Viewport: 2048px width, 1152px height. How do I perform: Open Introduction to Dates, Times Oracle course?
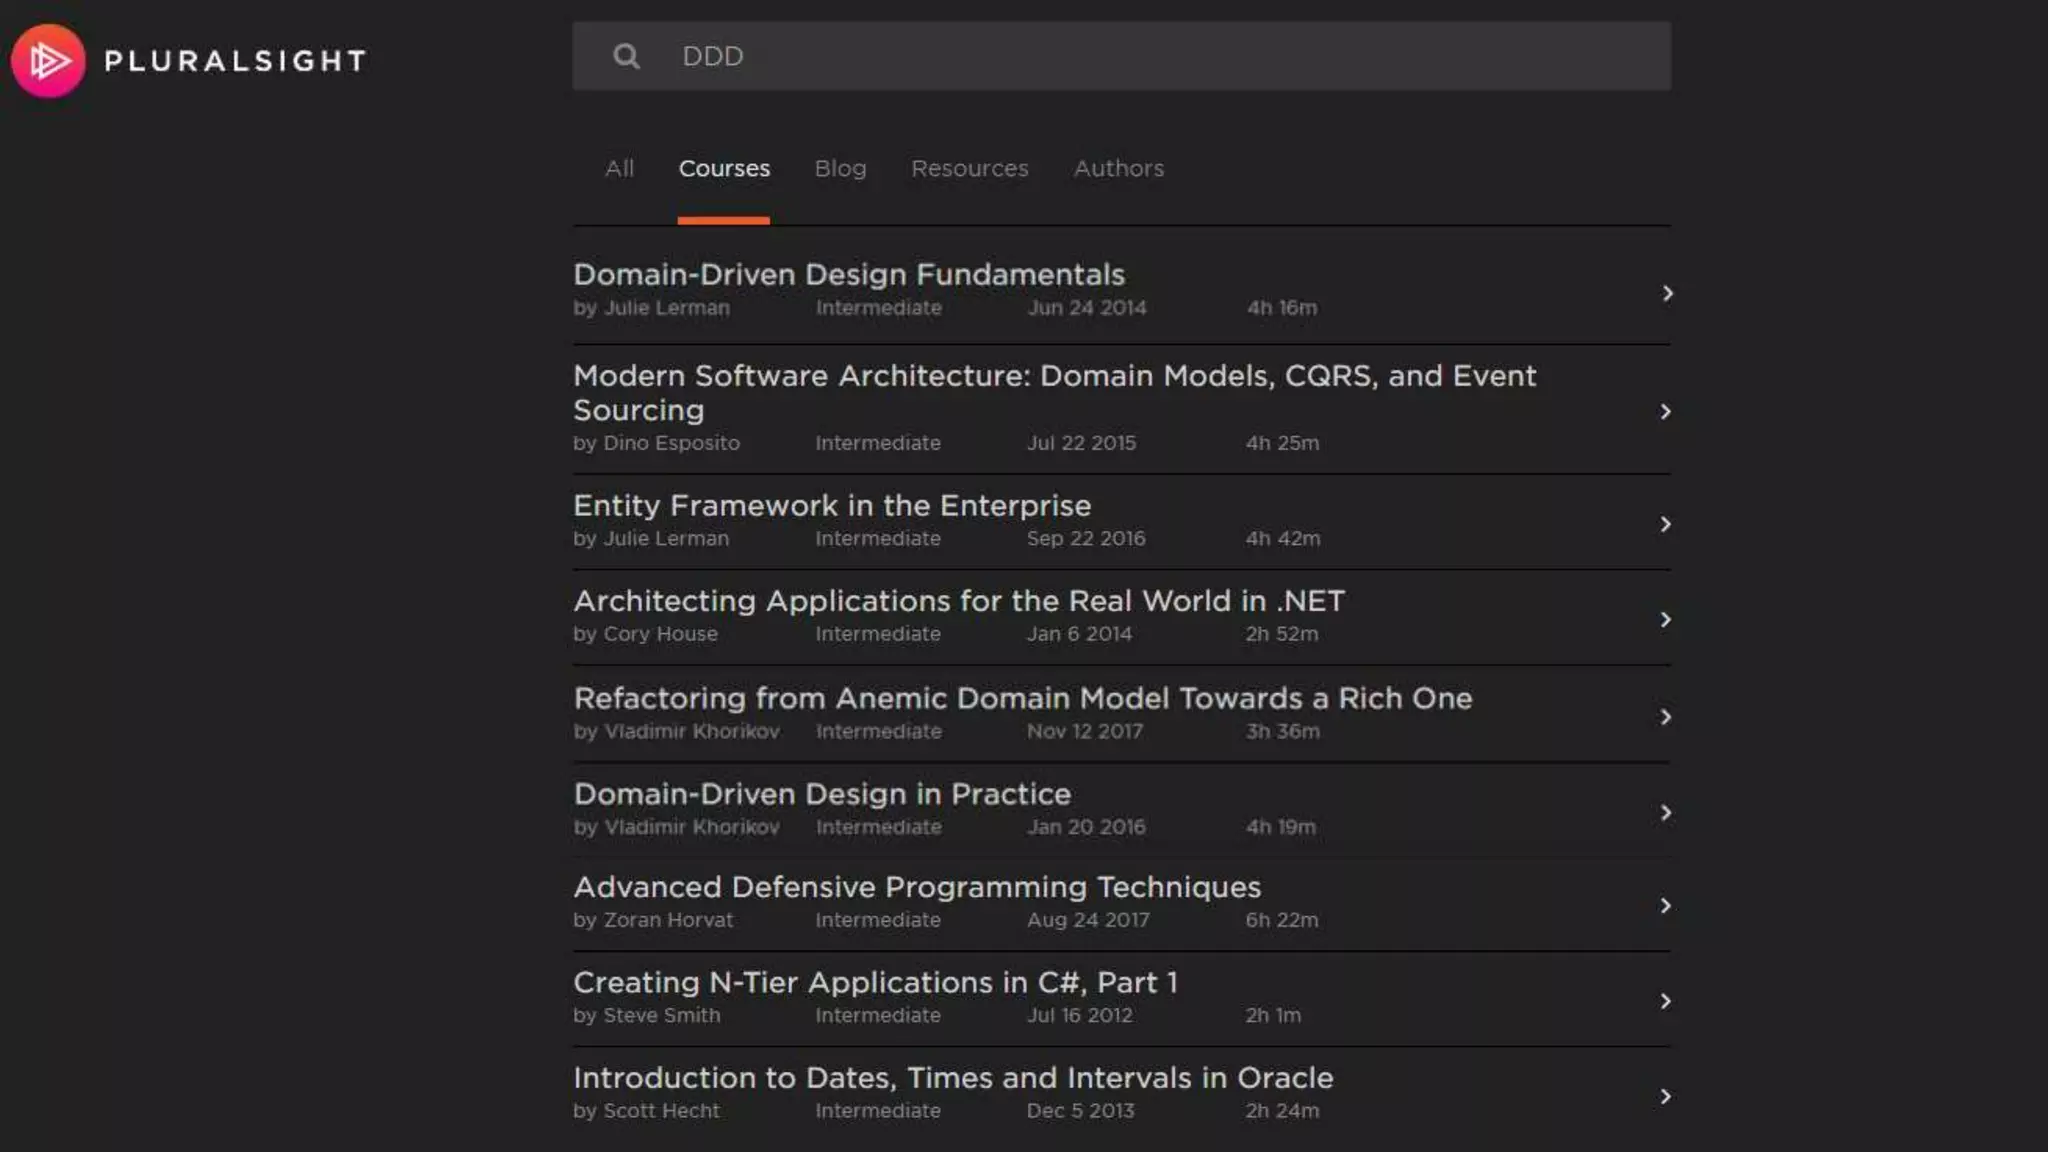pos(952,1078)
